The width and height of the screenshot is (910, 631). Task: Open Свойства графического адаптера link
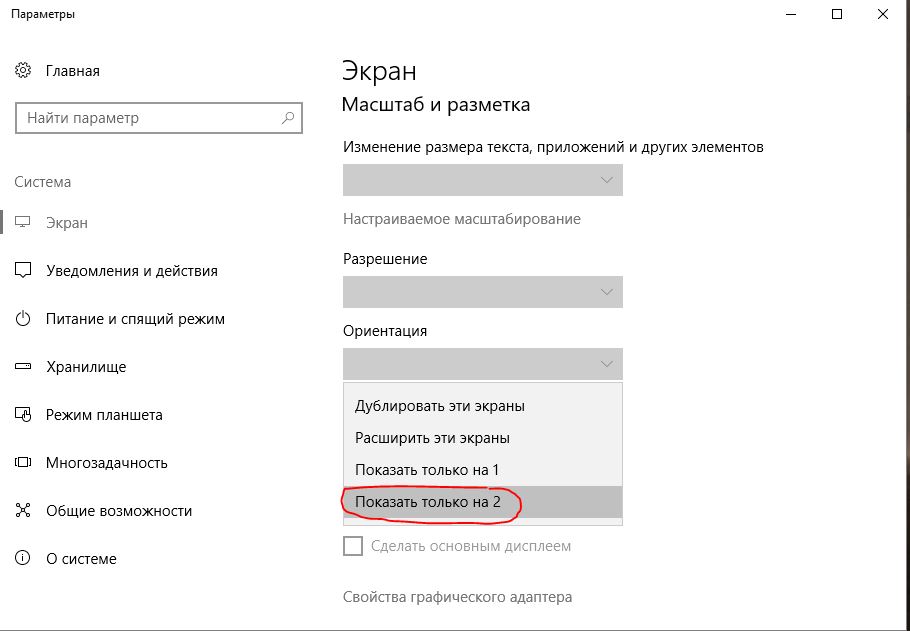pos(457,597)
